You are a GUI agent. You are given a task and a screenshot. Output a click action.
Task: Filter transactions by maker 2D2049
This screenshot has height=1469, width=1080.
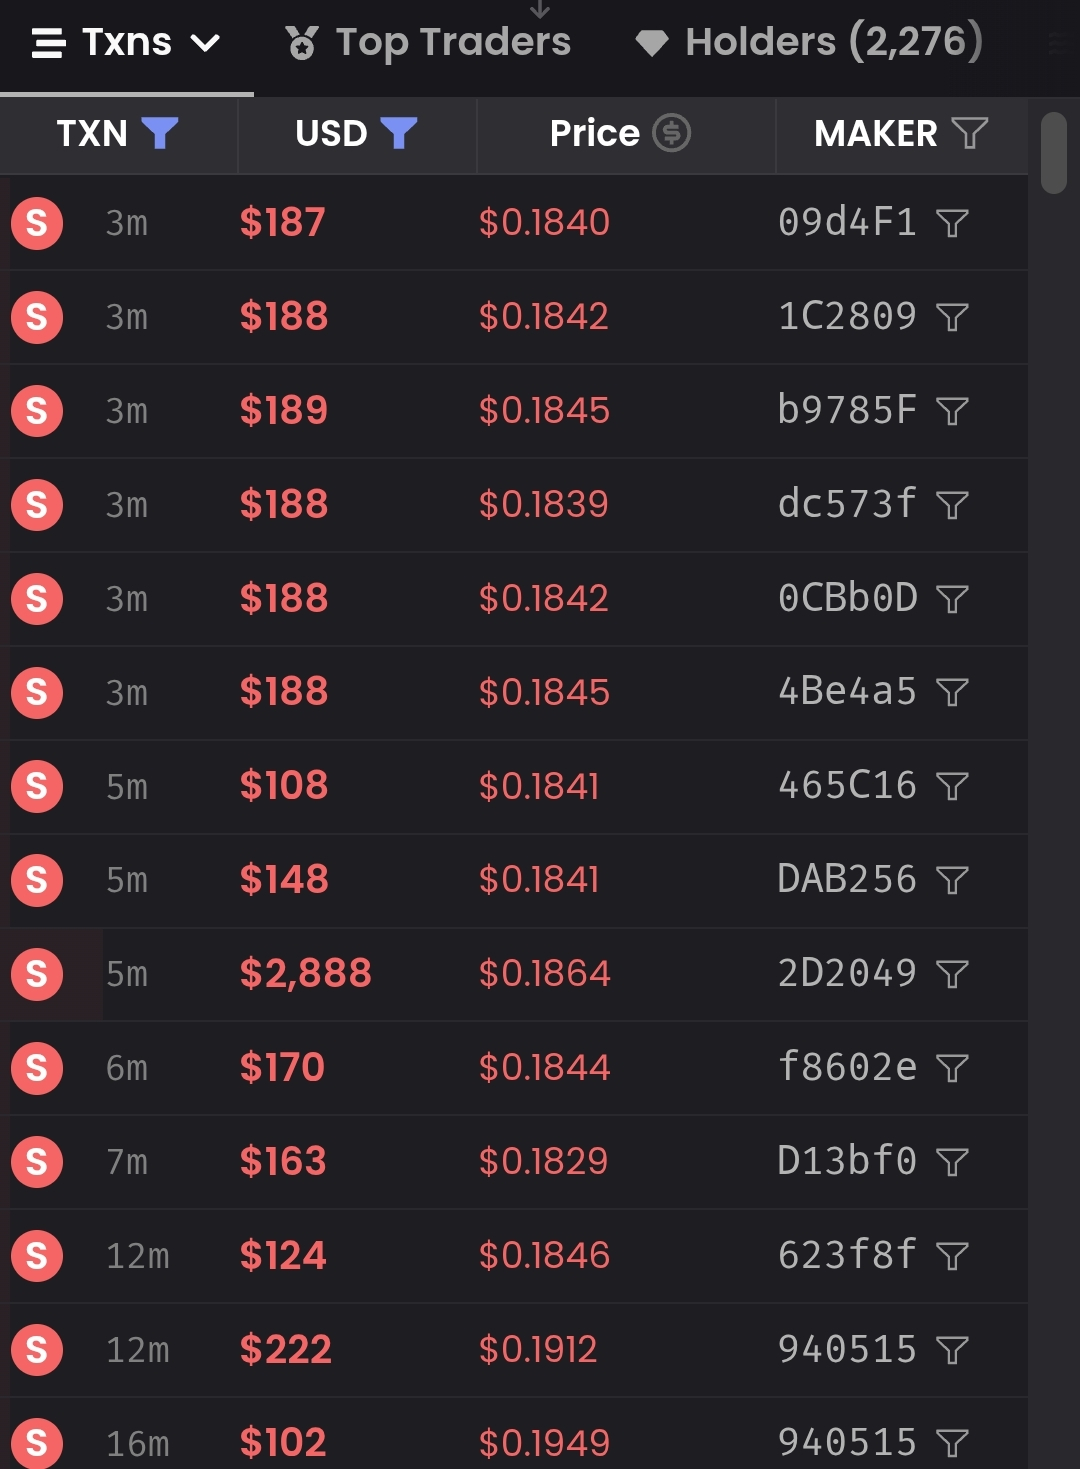(x=952, y=974)
